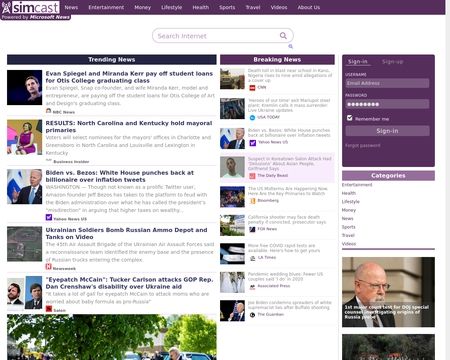Click the Forgot password link
450x360 pixels.
coord(363,146)
